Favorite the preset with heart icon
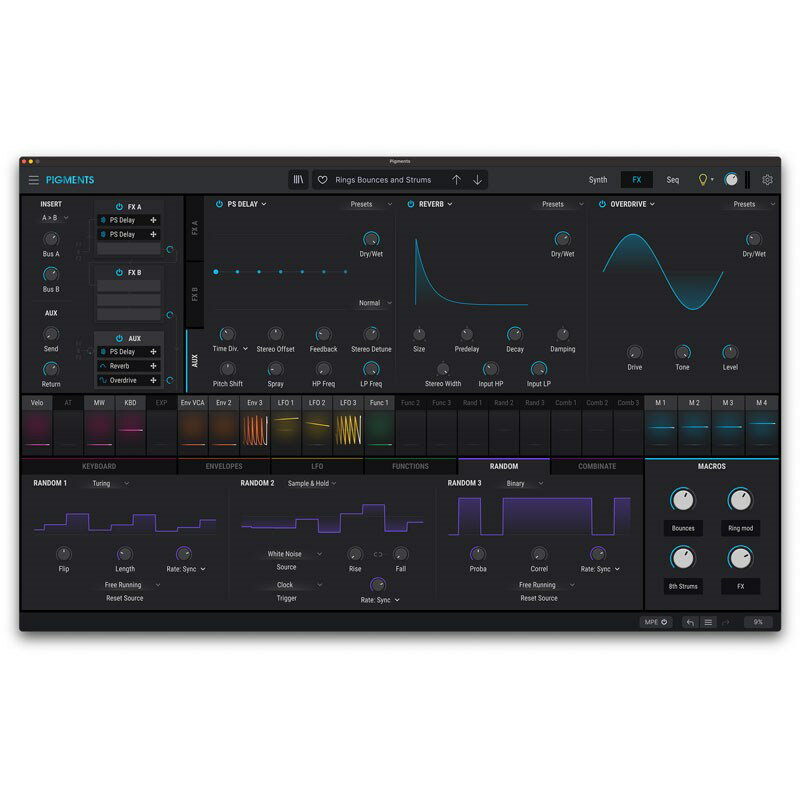Screen dimensions: 800x800 click(322, 180)
